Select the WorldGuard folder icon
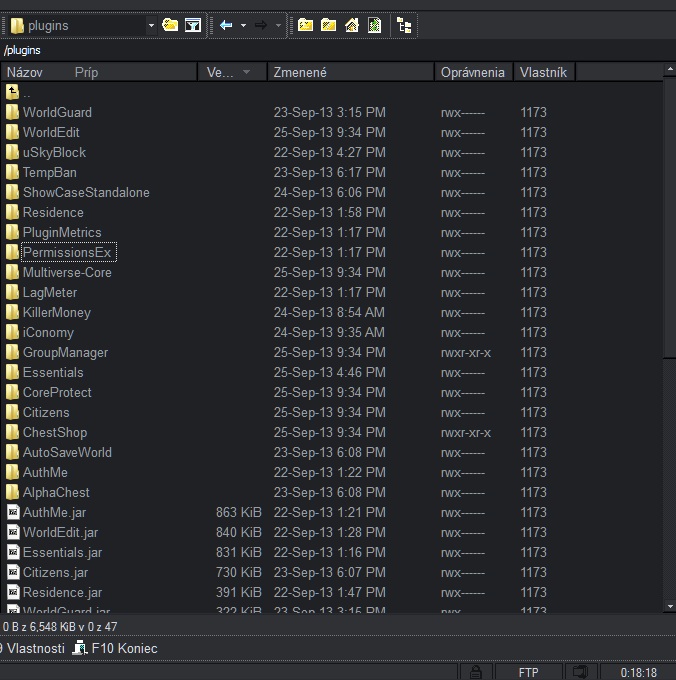 13,112
